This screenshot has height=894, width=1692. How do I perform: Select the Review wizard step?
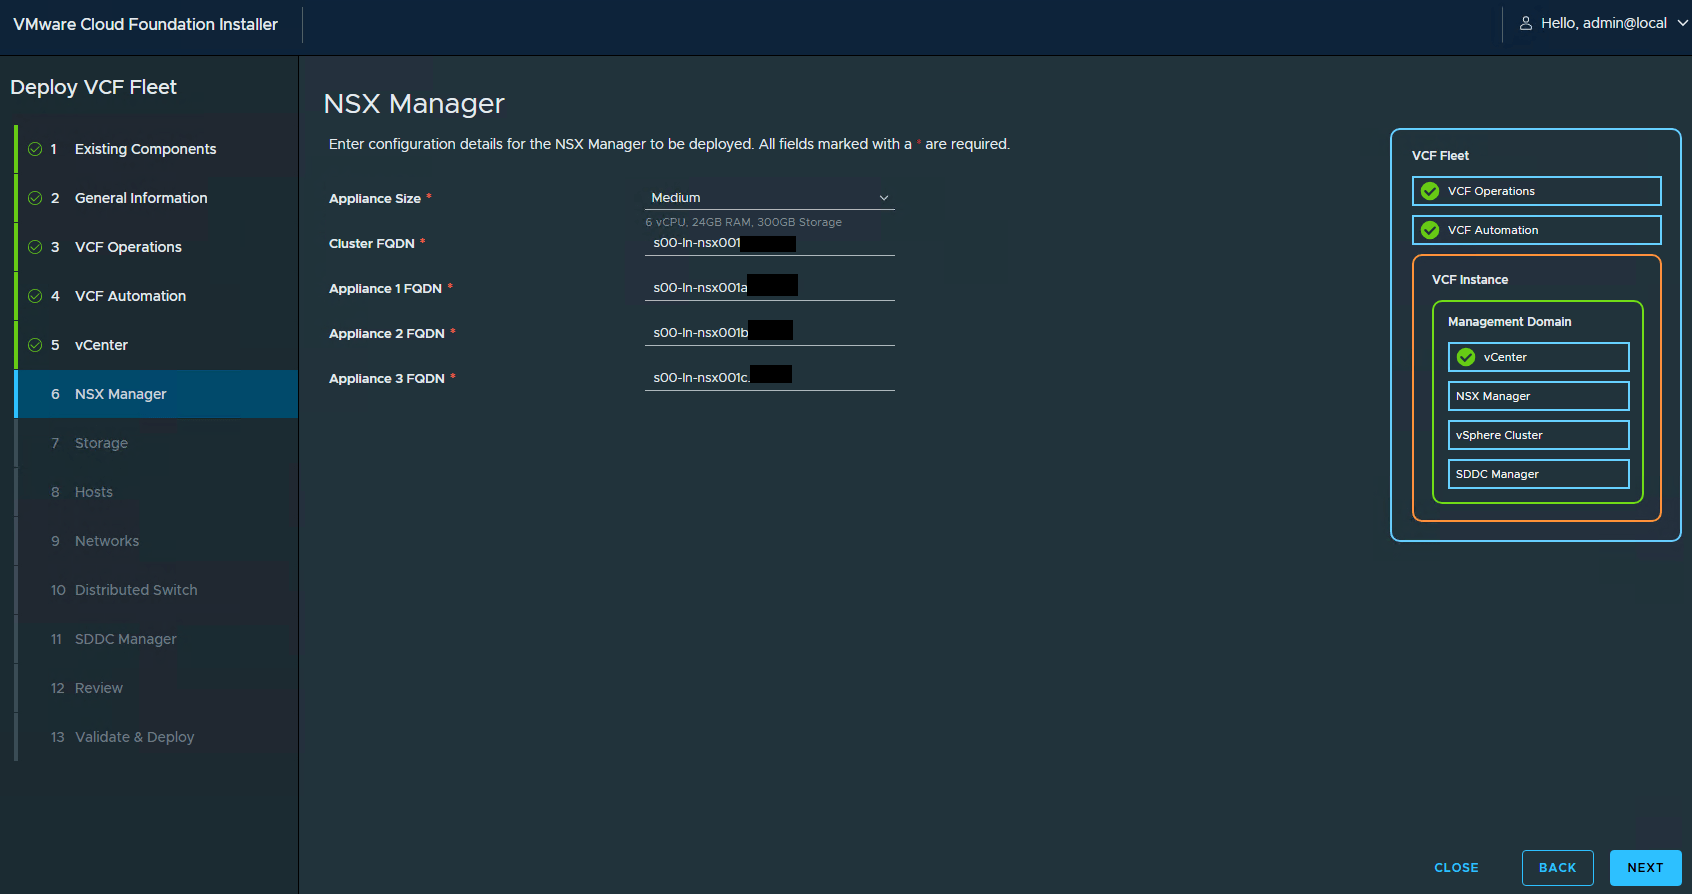(x=156, y=688)
